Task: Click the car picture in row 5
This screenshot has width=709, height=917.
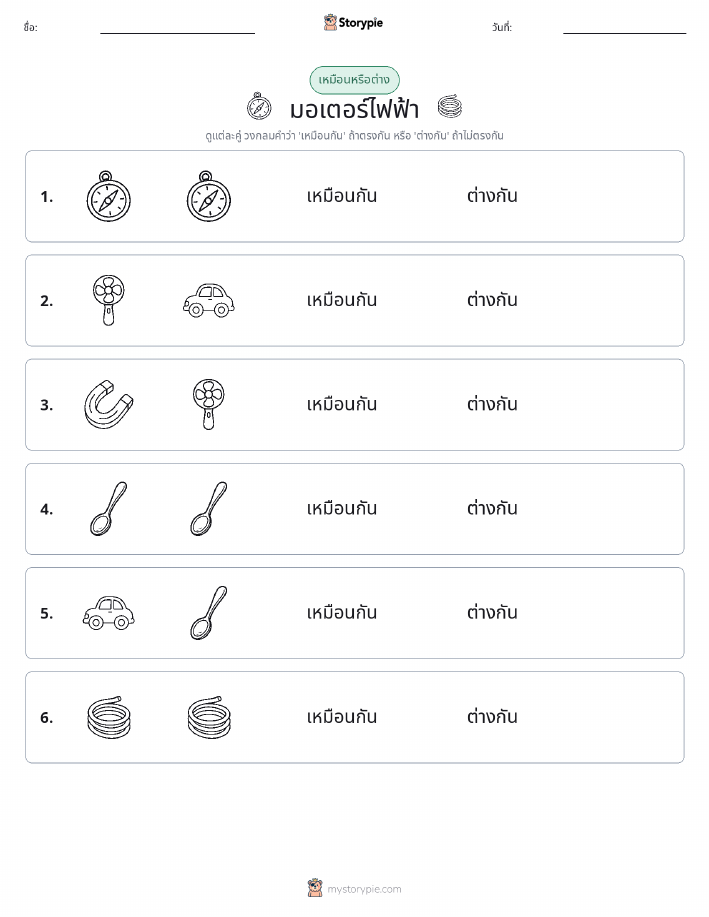Action: (109, 612)
